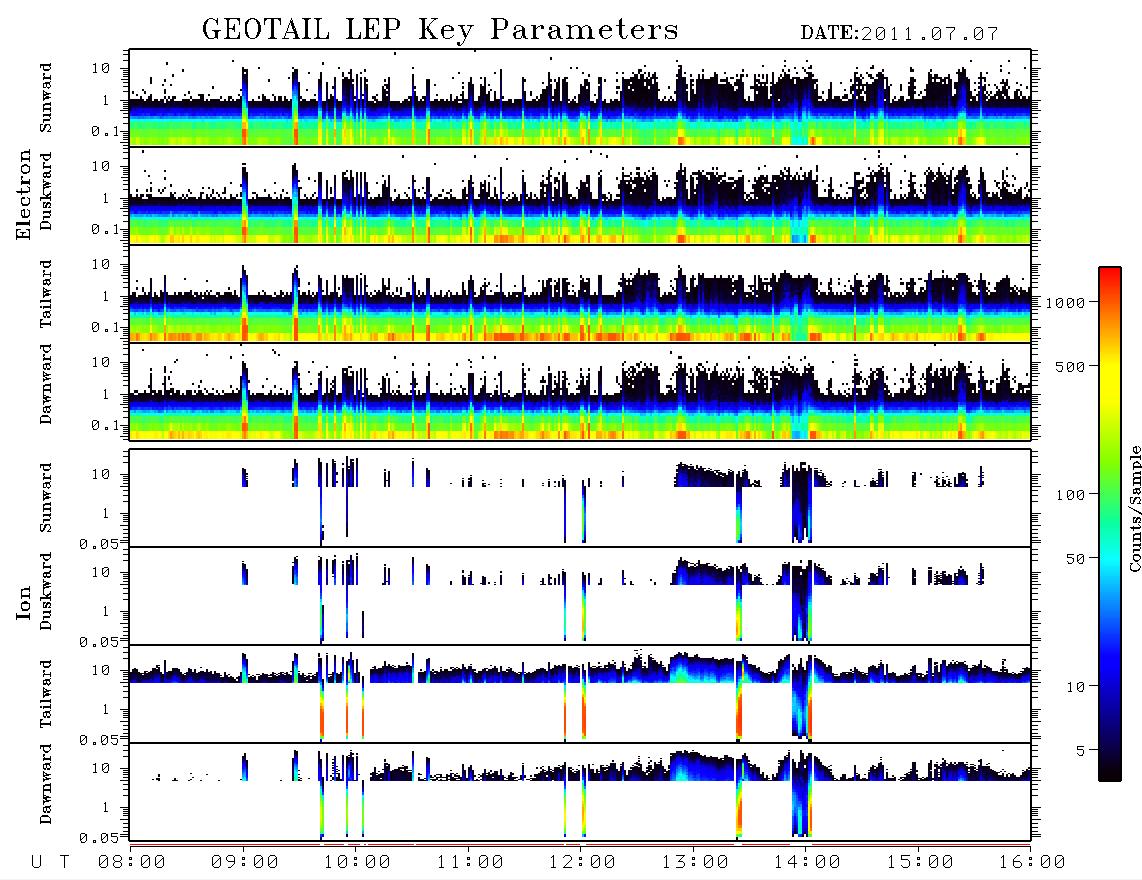
Task: Select the "16:00" time tick label
Action: tap(1032, 862)
